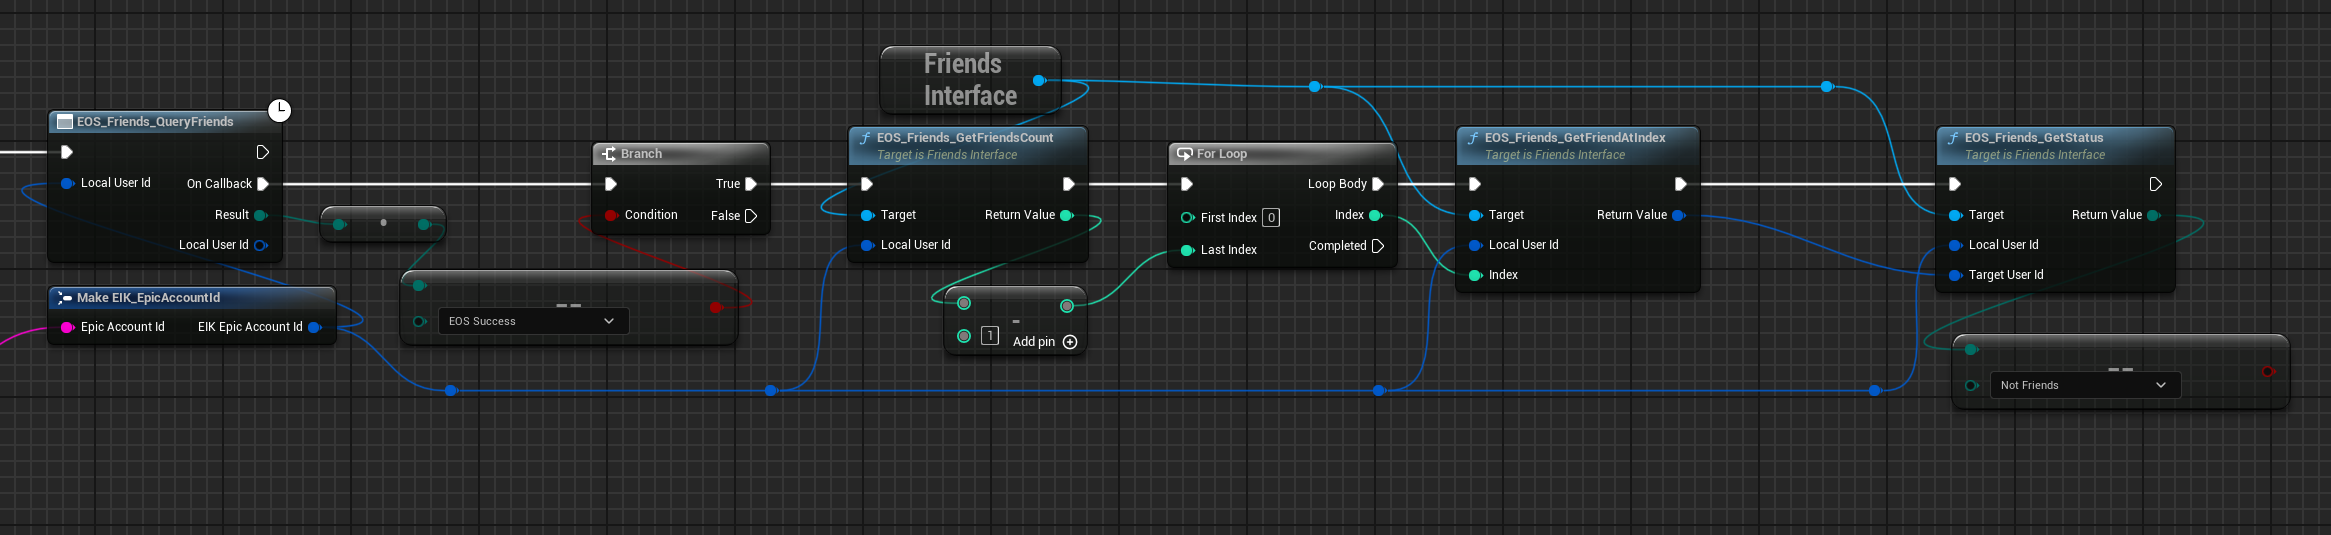Open the EOS Success dropdown
This screenshot has height=535, width=2331.
pyautogui.click(x=533, y=321)
